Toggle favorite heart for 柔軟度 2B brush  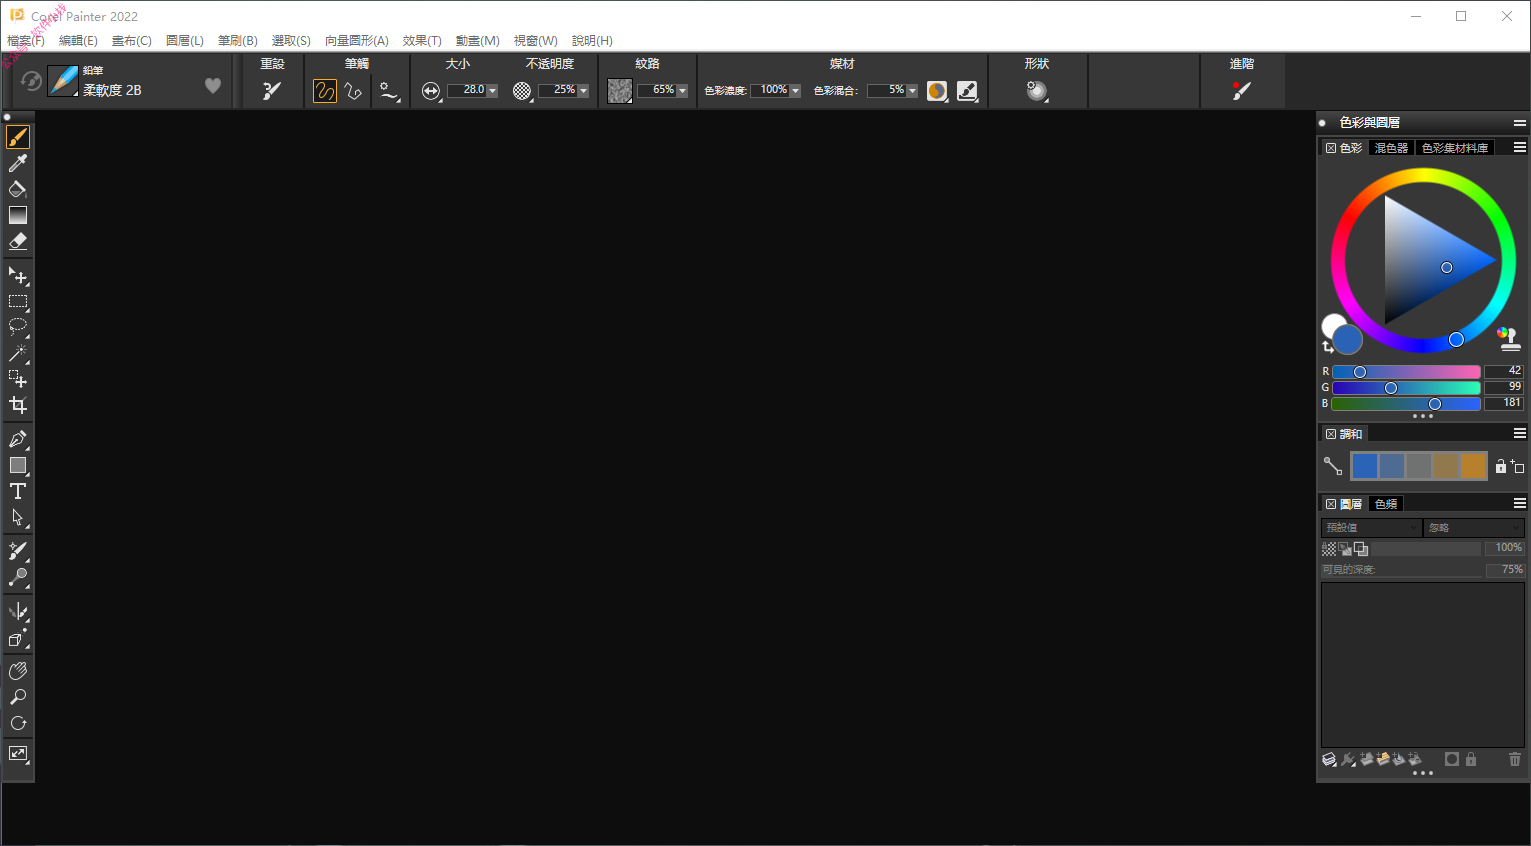pos(213,86)
